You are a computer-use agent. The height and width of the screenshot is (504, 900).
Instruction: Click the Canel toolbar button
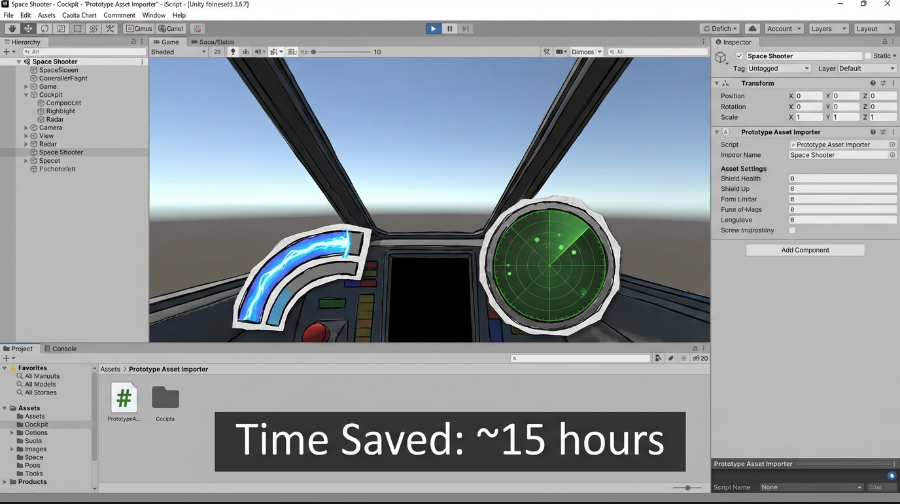coord(170,28)
